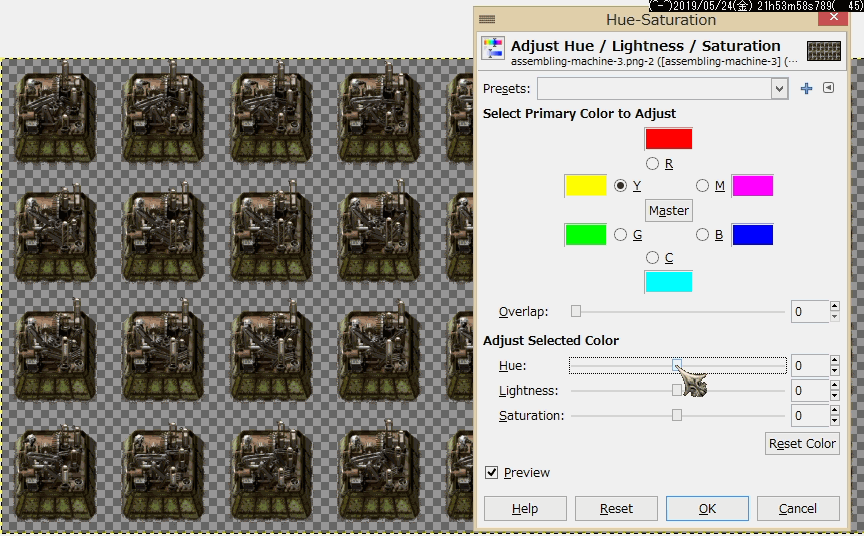Select the G green radio button
The image size is (864, 536).
(620, 235)
